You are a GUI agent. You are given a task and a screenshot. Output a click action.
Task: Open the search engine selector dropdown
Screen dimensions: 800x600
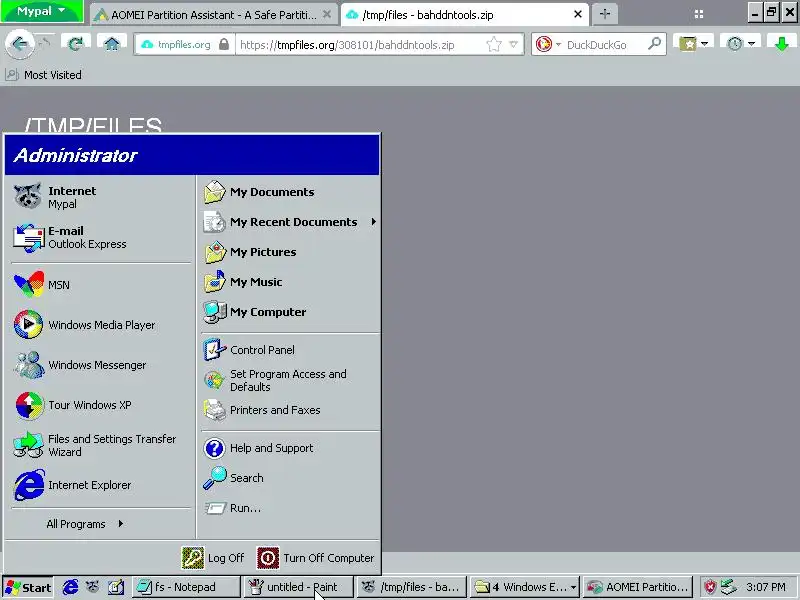548,45
